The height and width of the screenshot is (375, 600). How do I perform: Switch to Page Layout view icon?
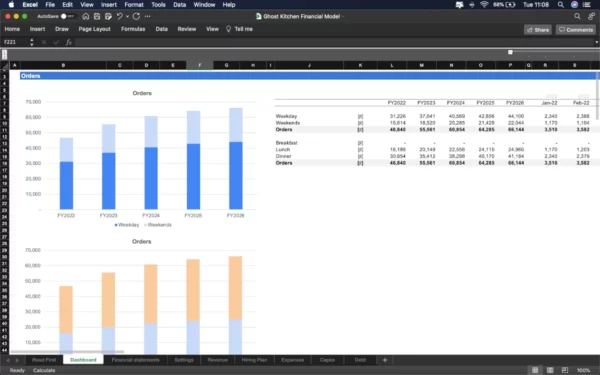[550, 370]
